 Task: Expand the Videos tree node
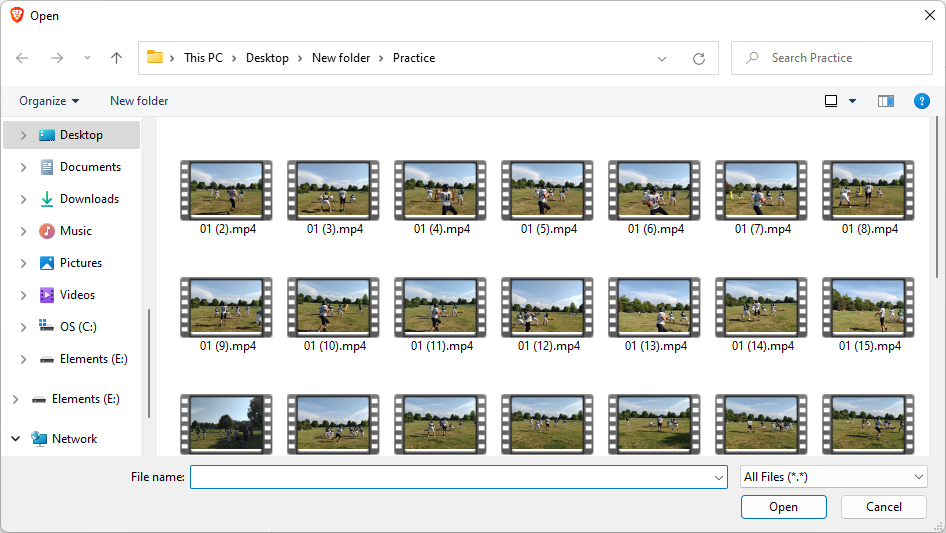pyautogui.click(x=24, y=295)
